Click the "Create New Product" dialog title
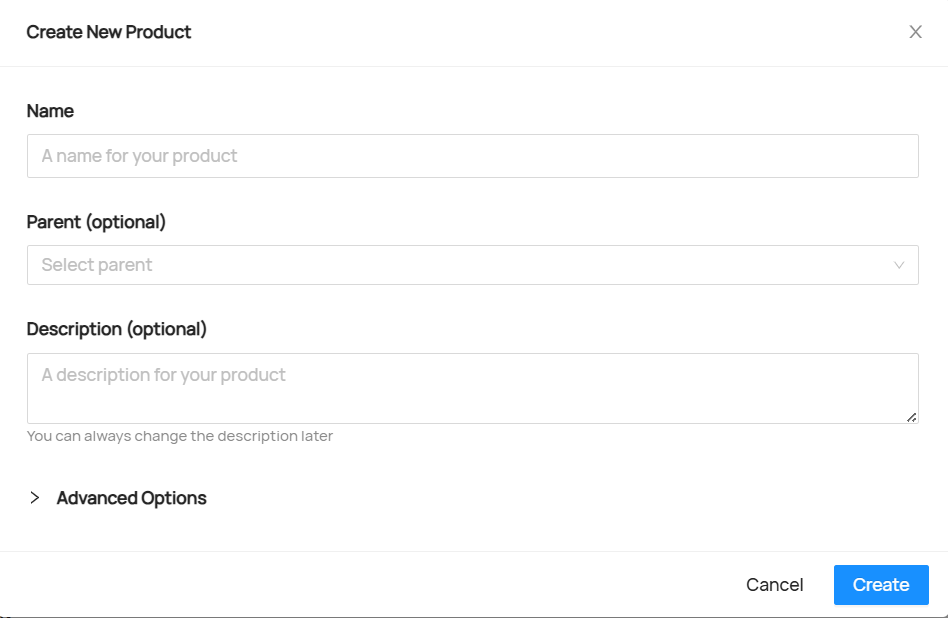The height and width of the screenshot is (618, 948). coord(109,32)
